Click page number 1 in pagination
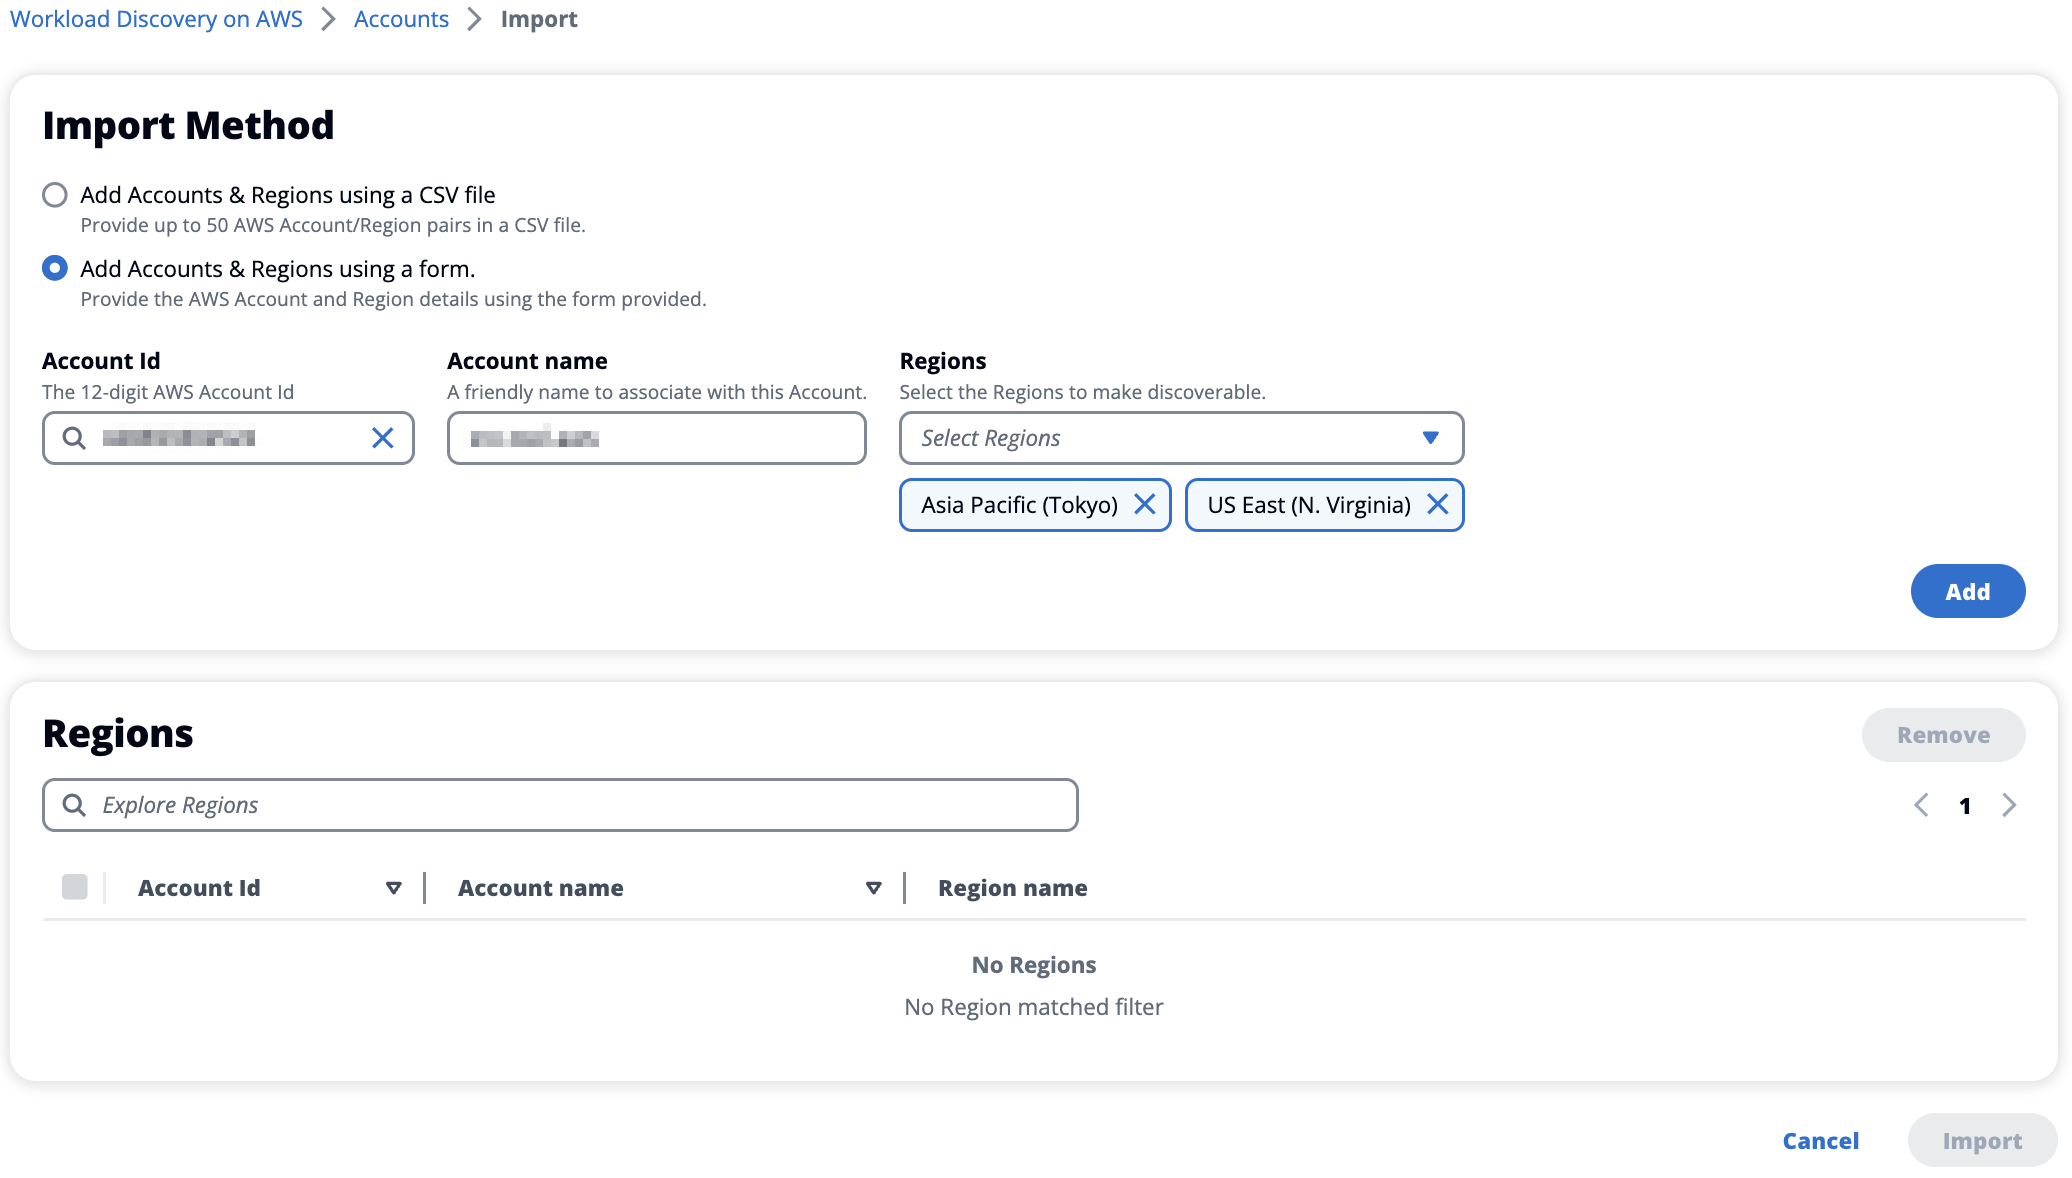The image size is (2072, 1178). (1965, 806)
